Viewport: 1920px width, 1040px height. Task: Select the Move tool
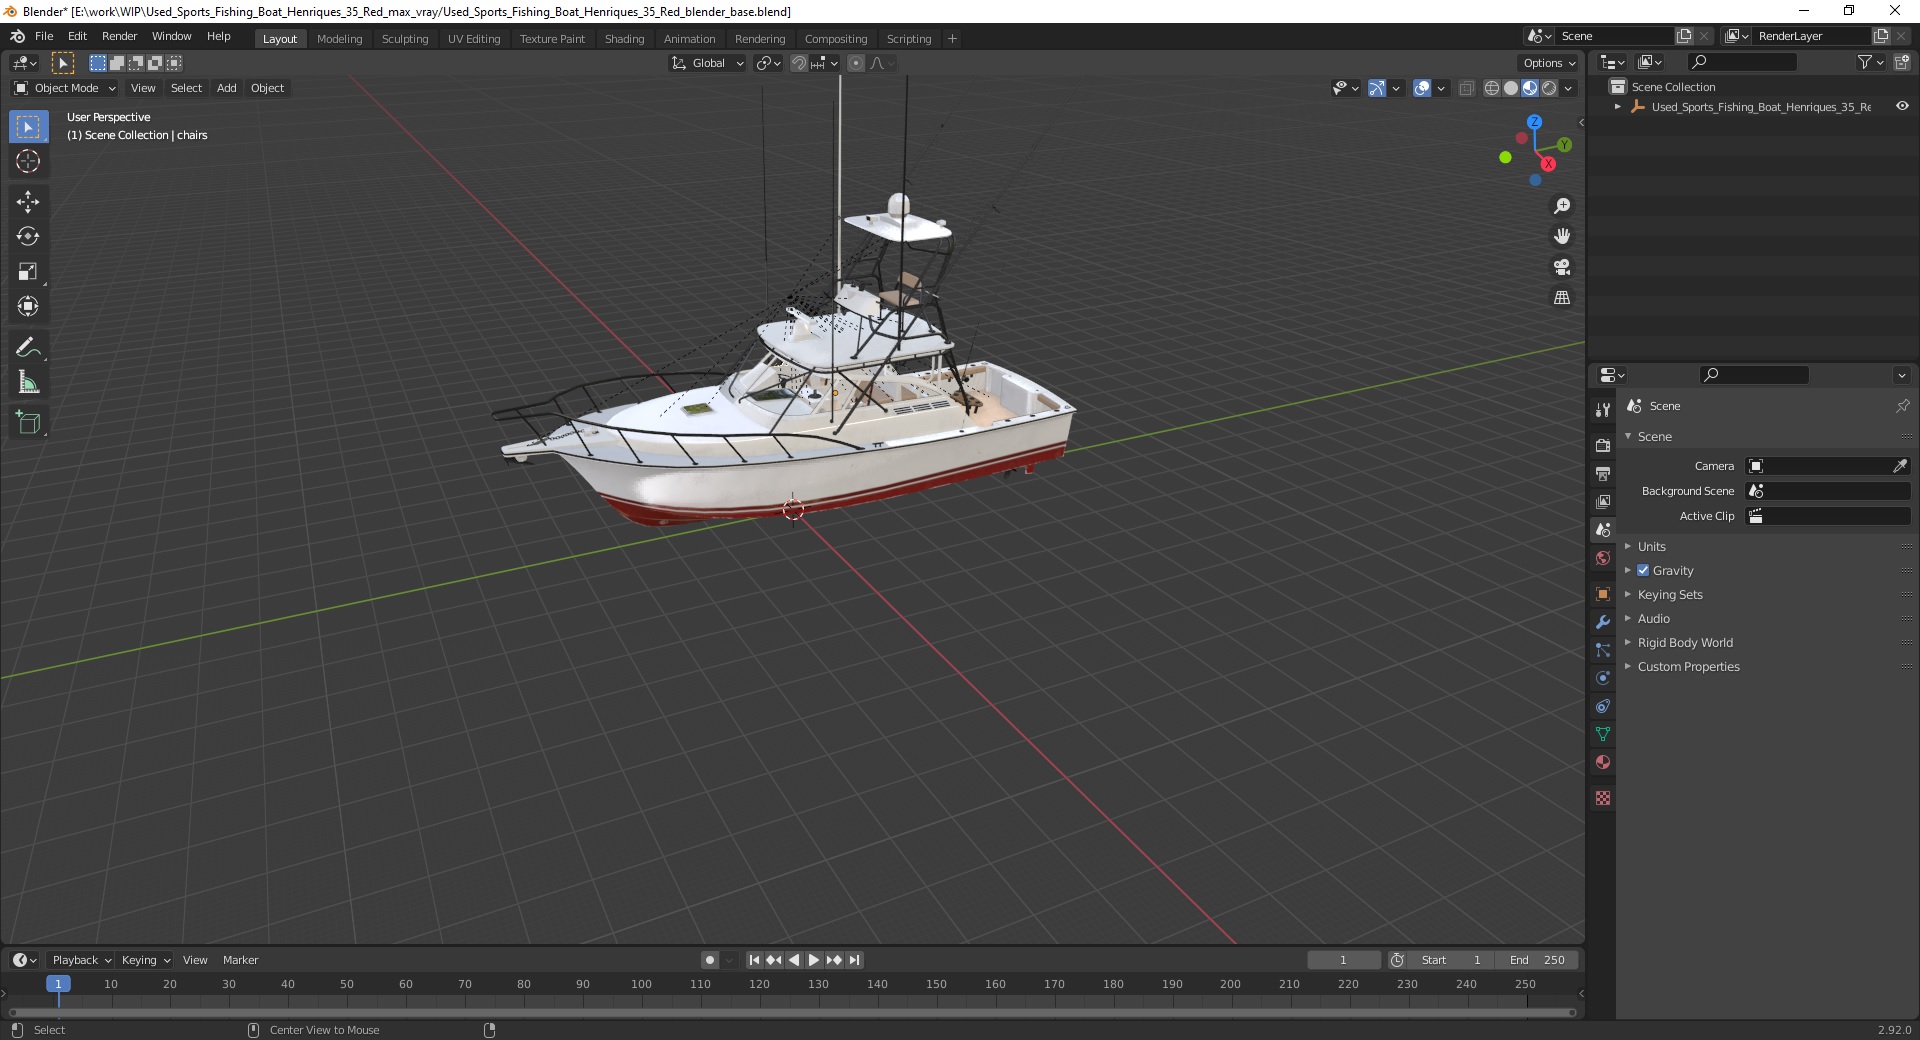28,202
